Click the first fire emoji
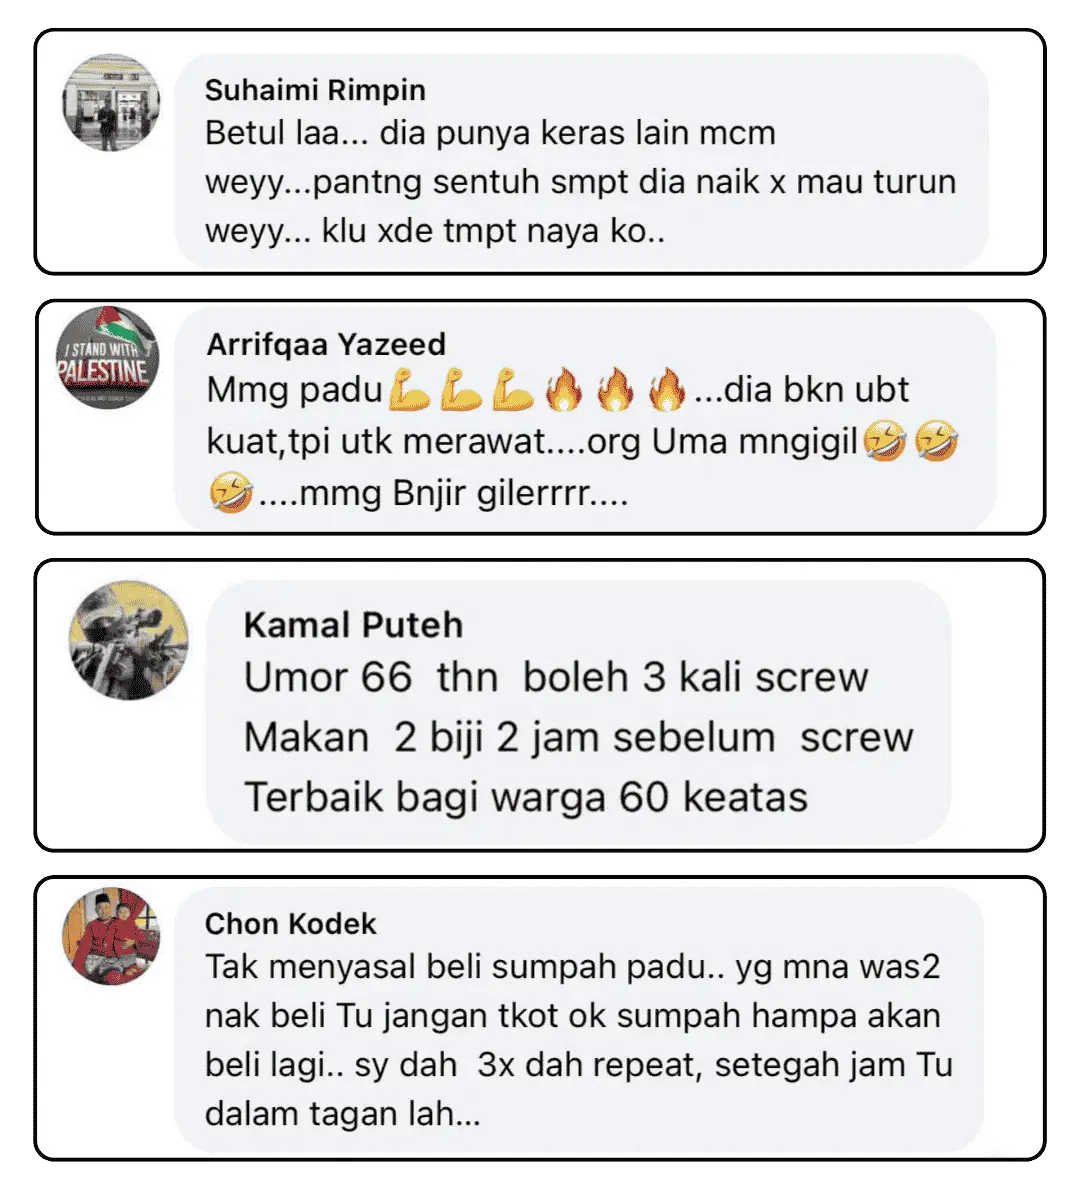Viewport: 1080px width, 1186px height. click(x=564, y=390)
